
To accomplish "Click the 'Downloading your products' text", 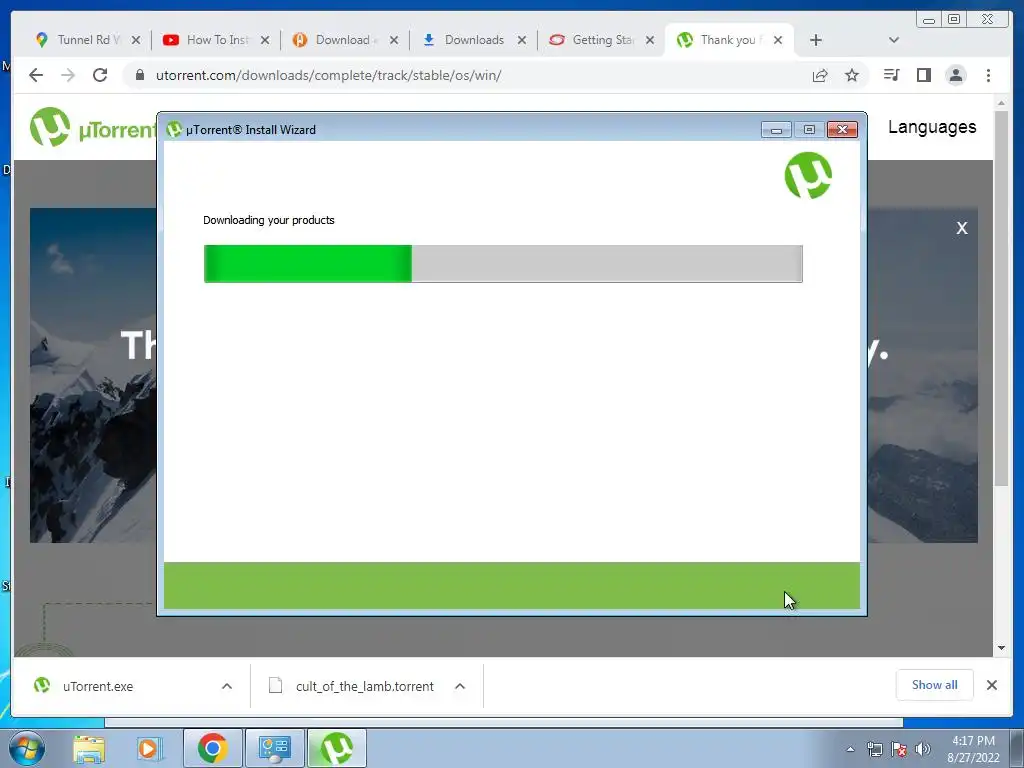I will click(268, 220).
